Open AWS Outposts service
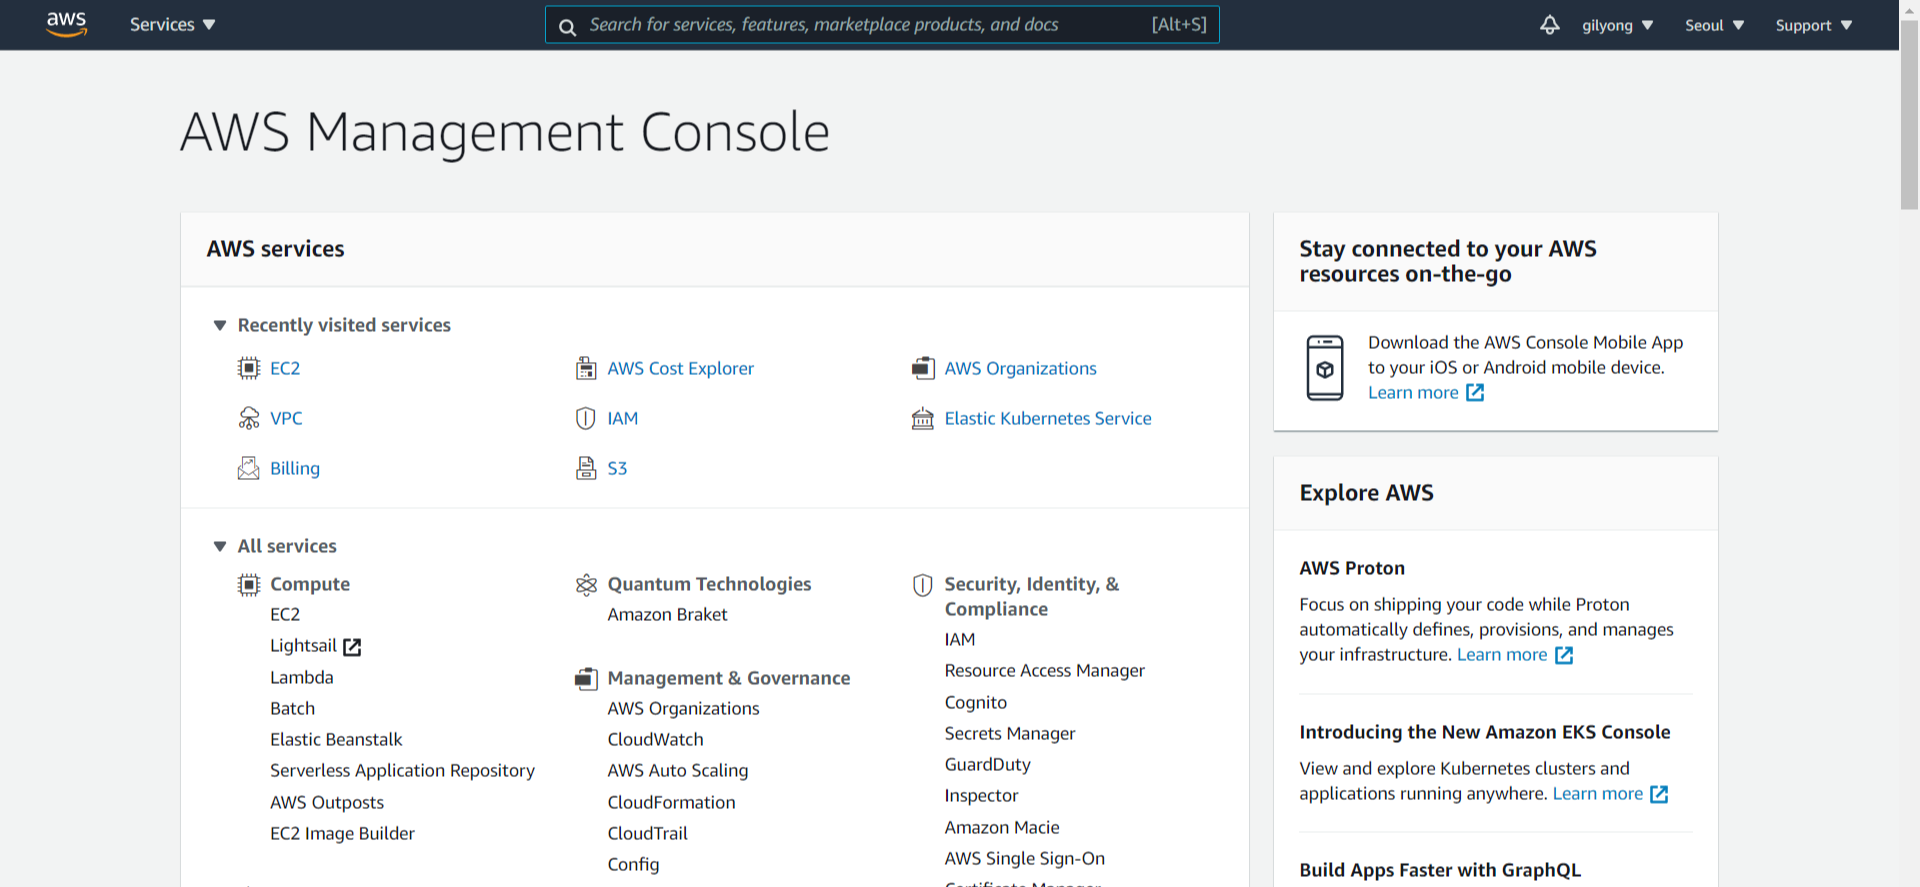The width and height of the screenshot is (1920, 887). coord(327,802)
